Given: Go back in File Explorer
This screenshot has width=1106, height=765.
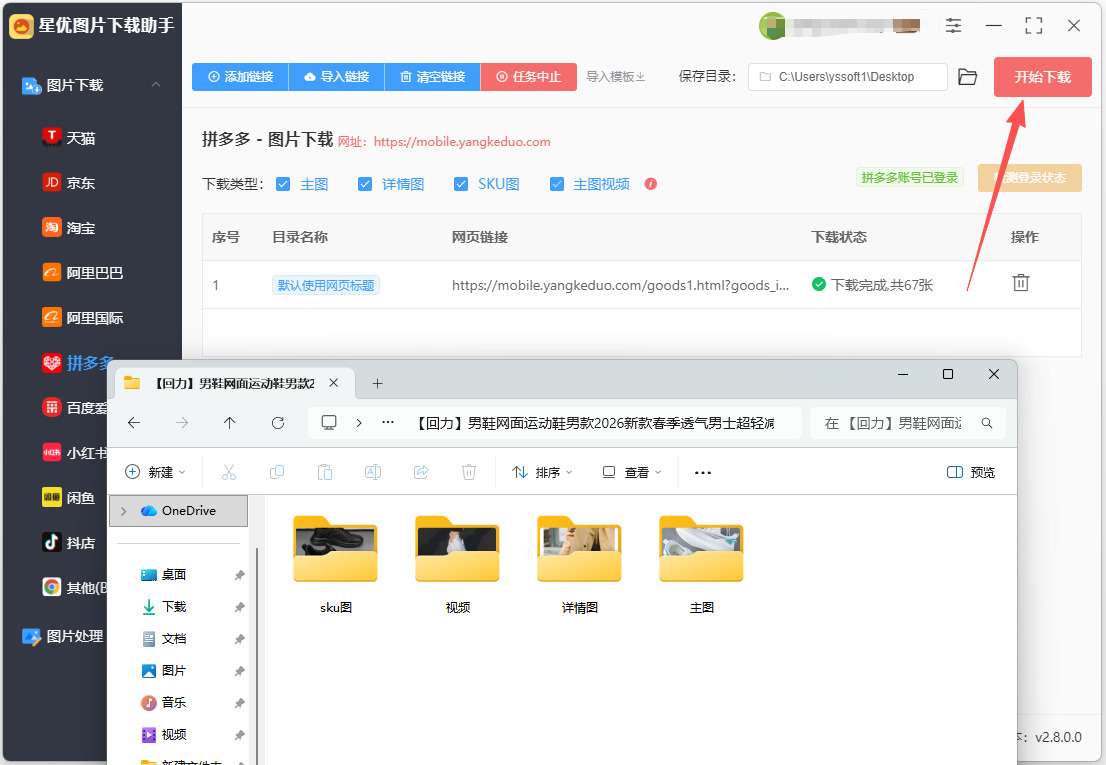Looking at the screenshot, I should tap(134, 423).
